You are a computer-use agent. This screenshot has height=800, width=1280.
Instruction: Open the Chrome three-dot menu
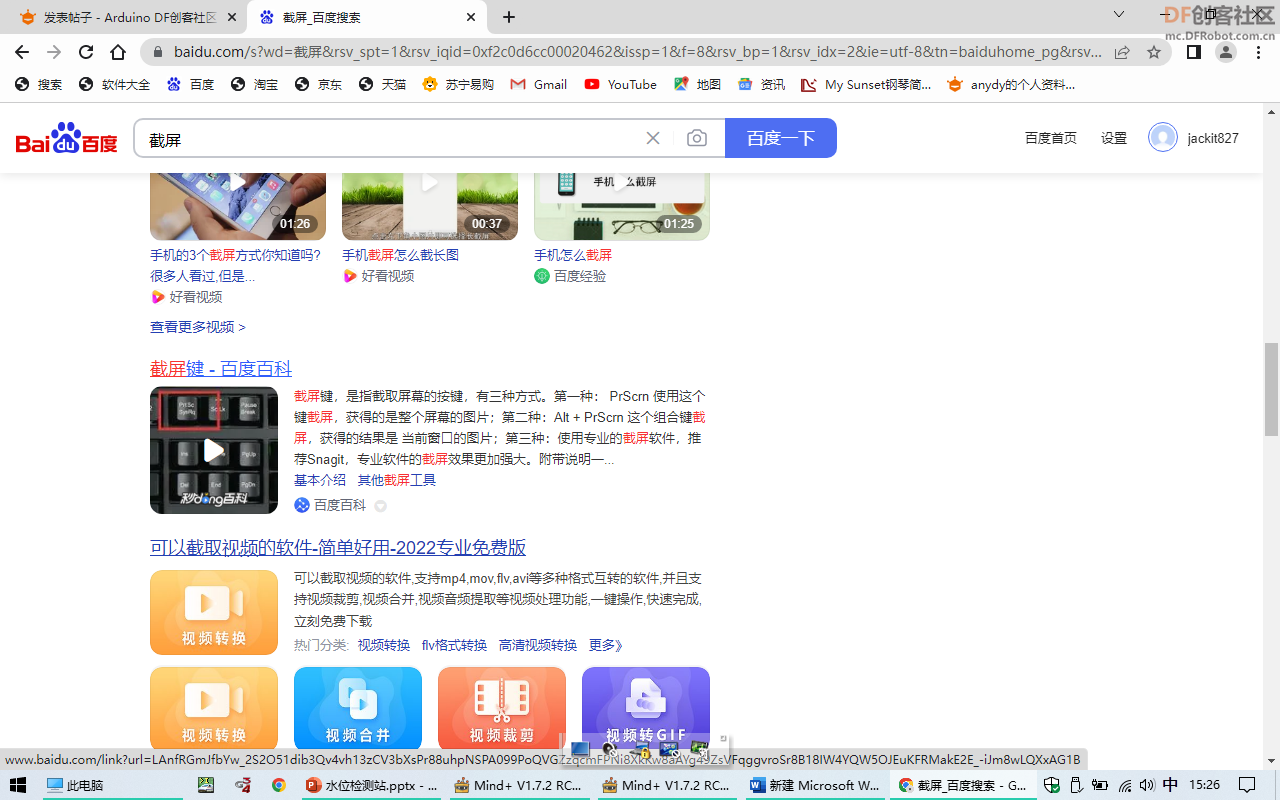tap(1258, 52)
